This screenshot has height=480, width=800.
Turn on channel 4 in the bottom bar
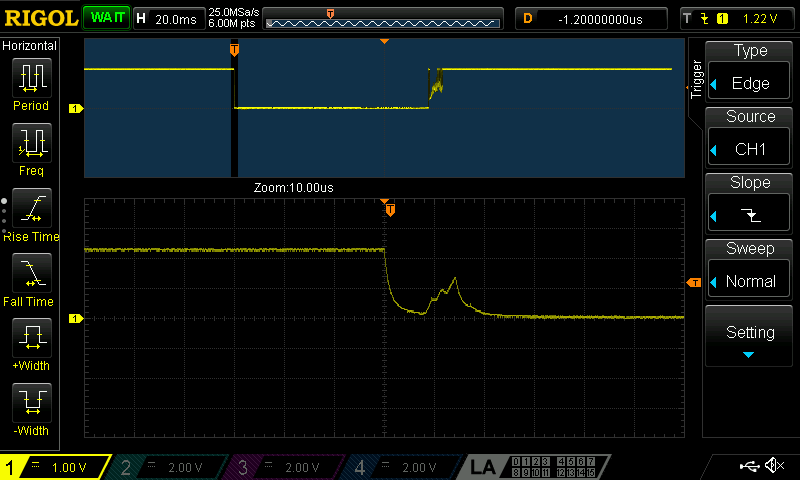400,467
